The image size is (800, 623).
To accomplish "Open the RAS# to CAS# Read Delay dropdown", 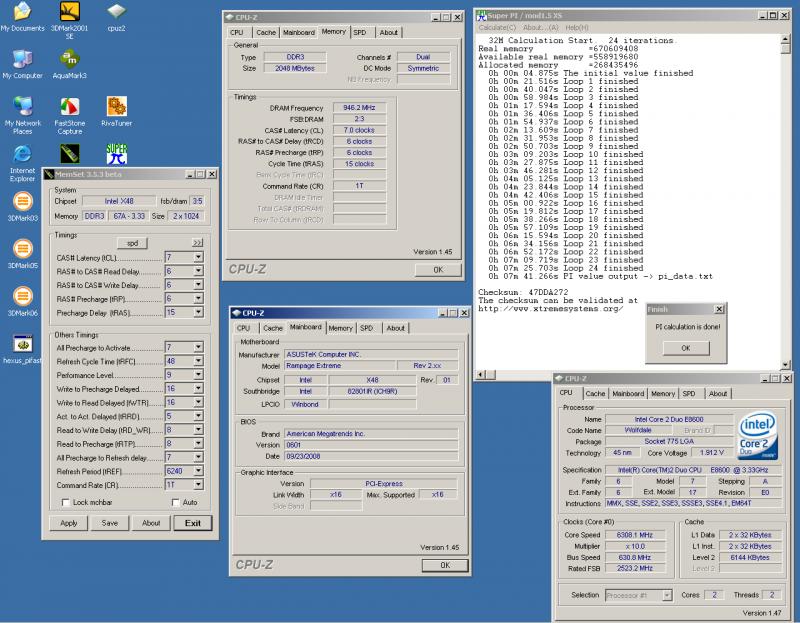I will (198, 271).
